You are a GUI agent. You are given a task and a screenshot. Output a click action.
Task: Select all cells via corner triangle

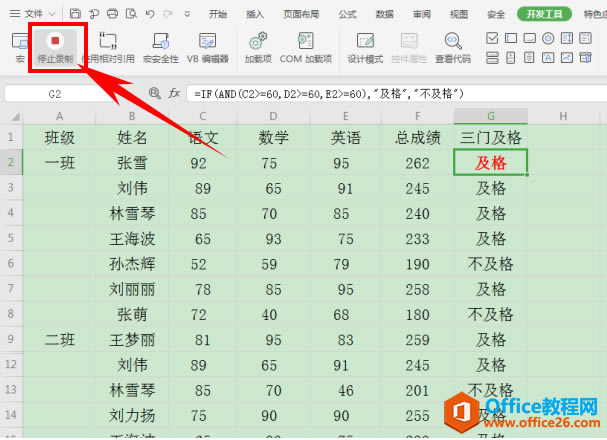15,116
